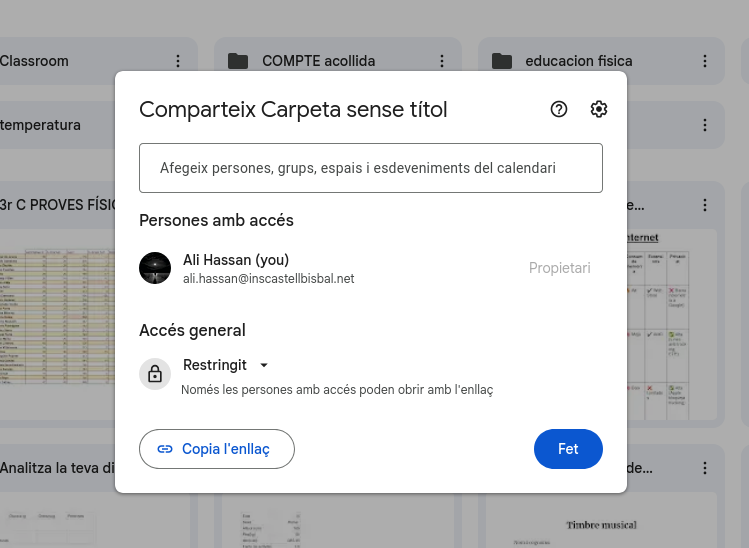Focus the Afegeix persones input field

click(x=371, y=168)
